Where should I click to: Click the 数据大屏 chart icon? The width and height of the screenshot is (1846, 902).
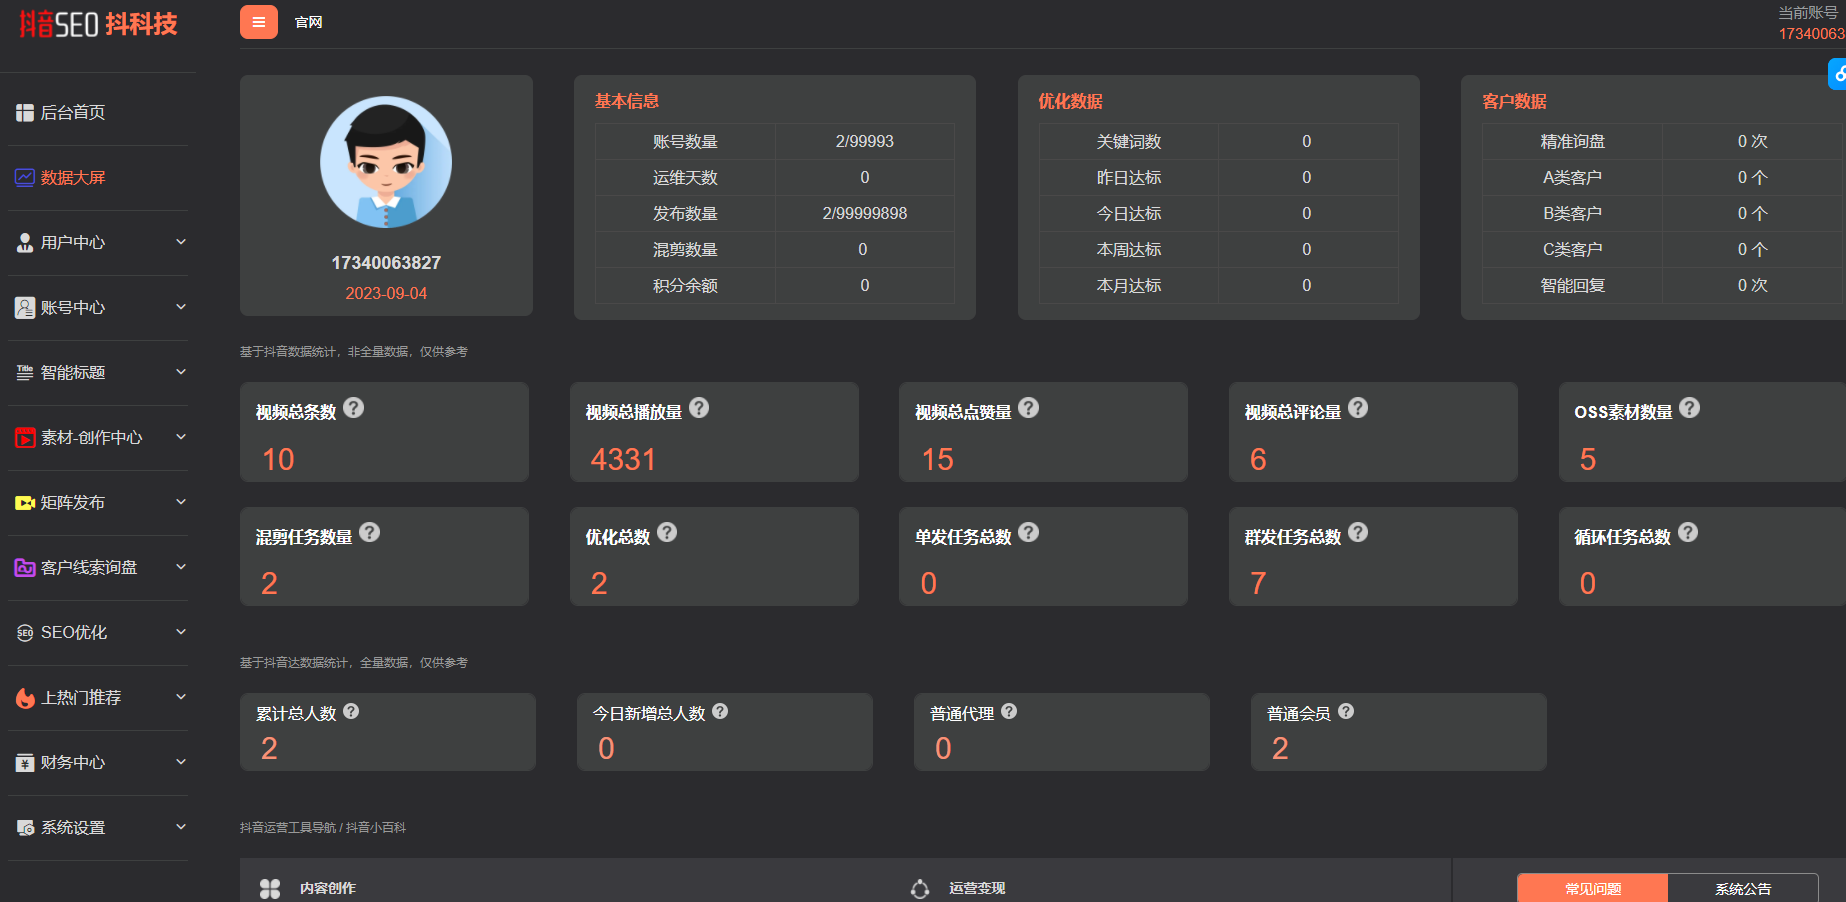(x=25, y=178)
